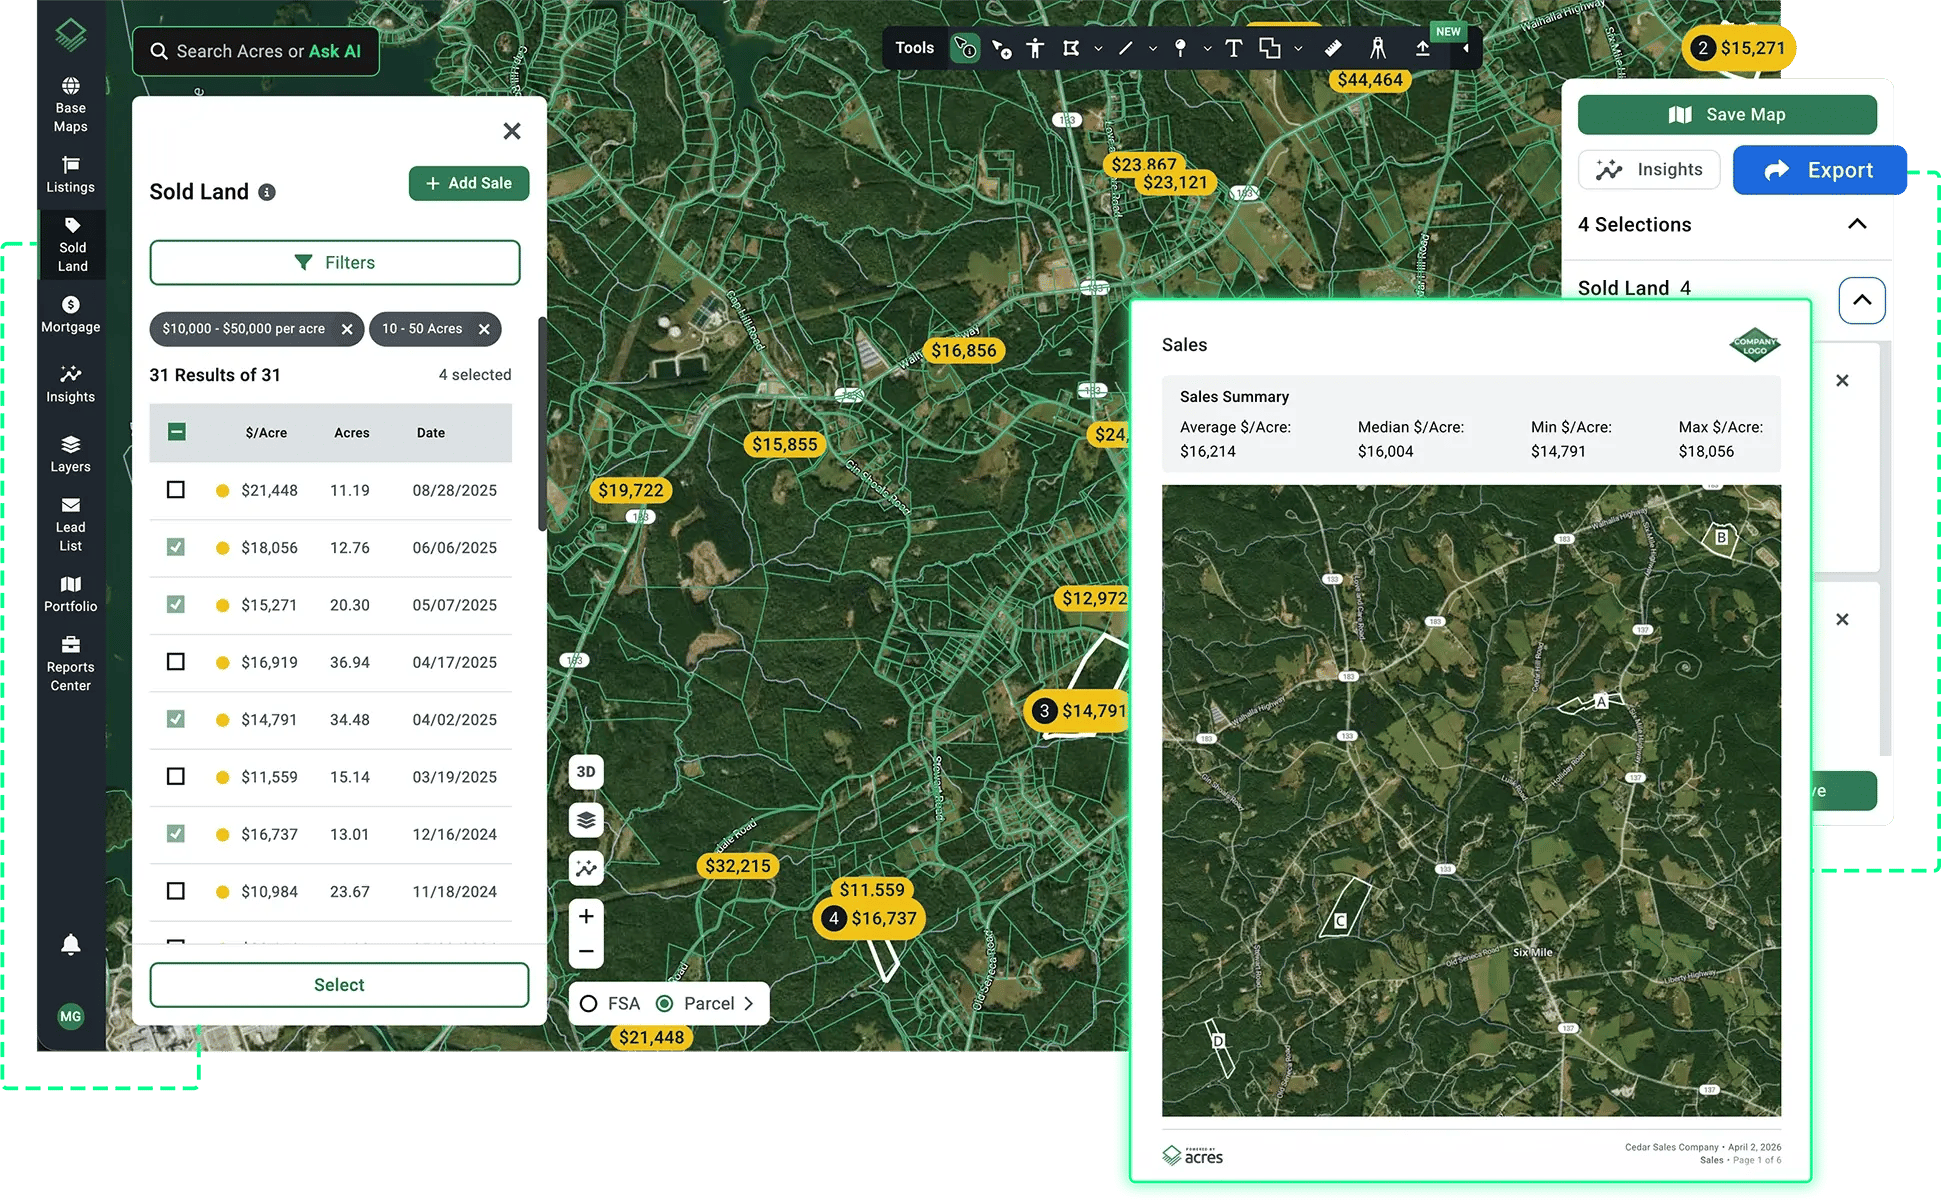Open map insights sparkle button
1941x1200 pixels.
pyautogui.click(x=586, y=868)
